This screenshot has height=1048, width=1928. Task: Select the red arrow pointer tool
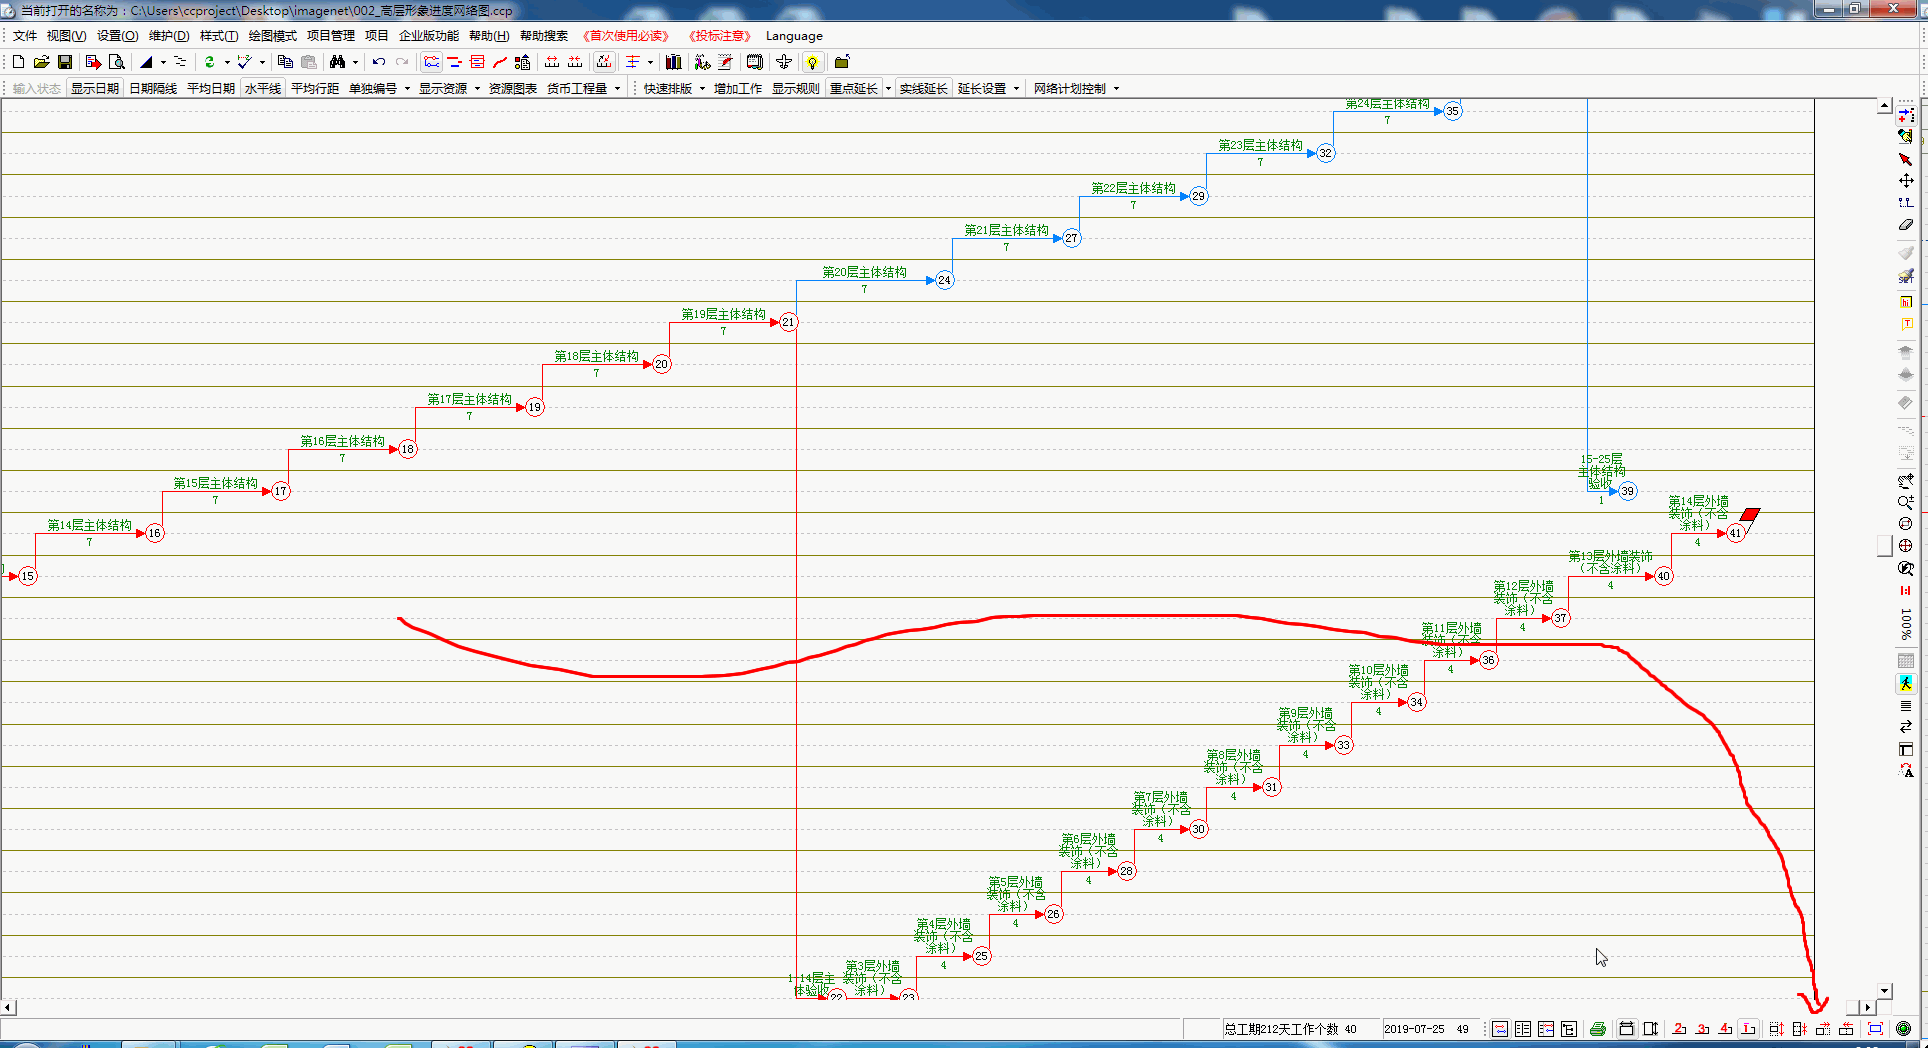click(x=1906, y=159)
